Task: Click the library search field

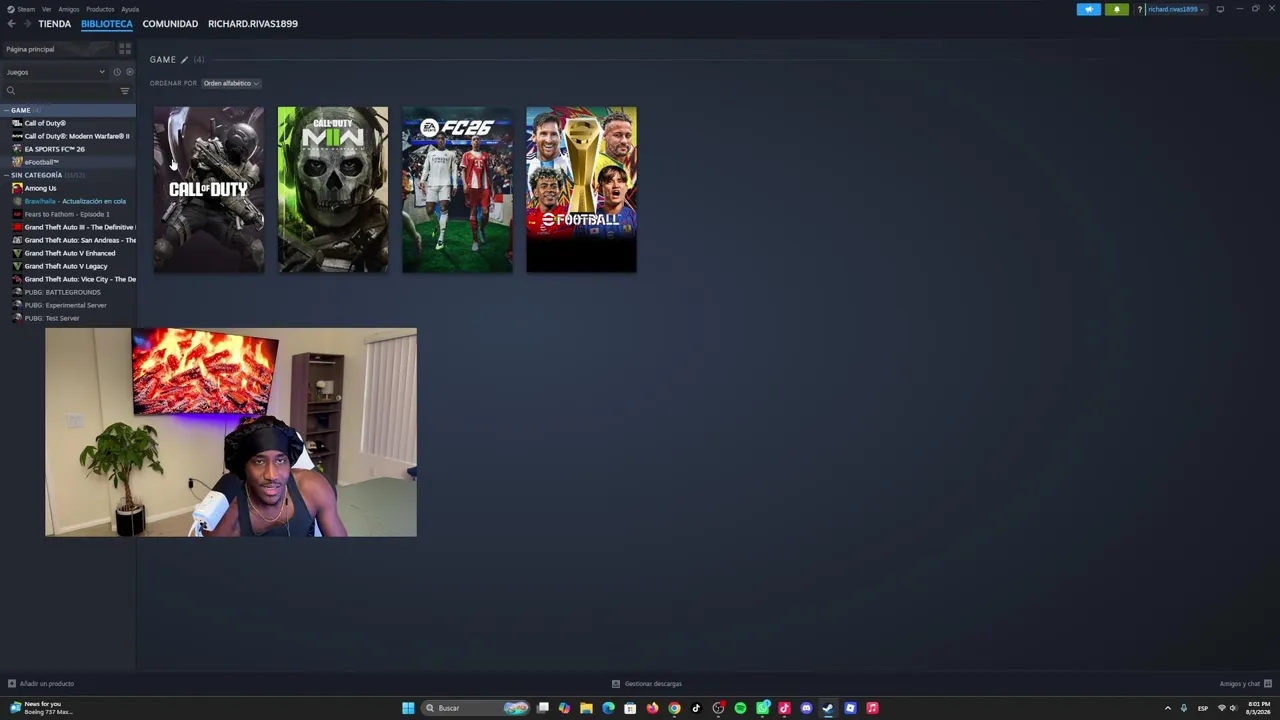Action: pos(62,91)
